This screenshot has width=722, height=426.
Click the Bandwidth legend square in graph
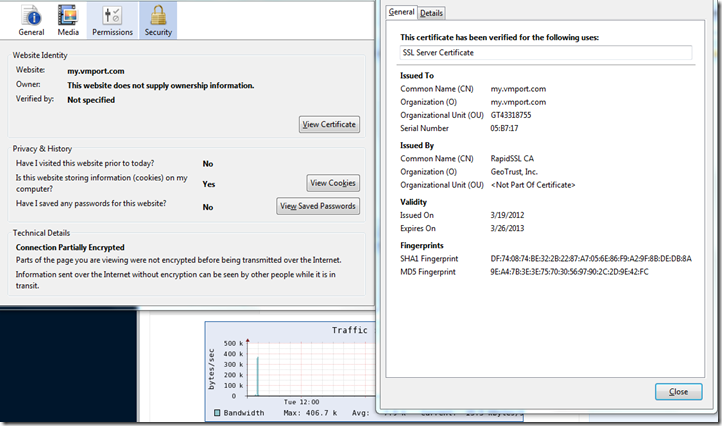point(217,413)
